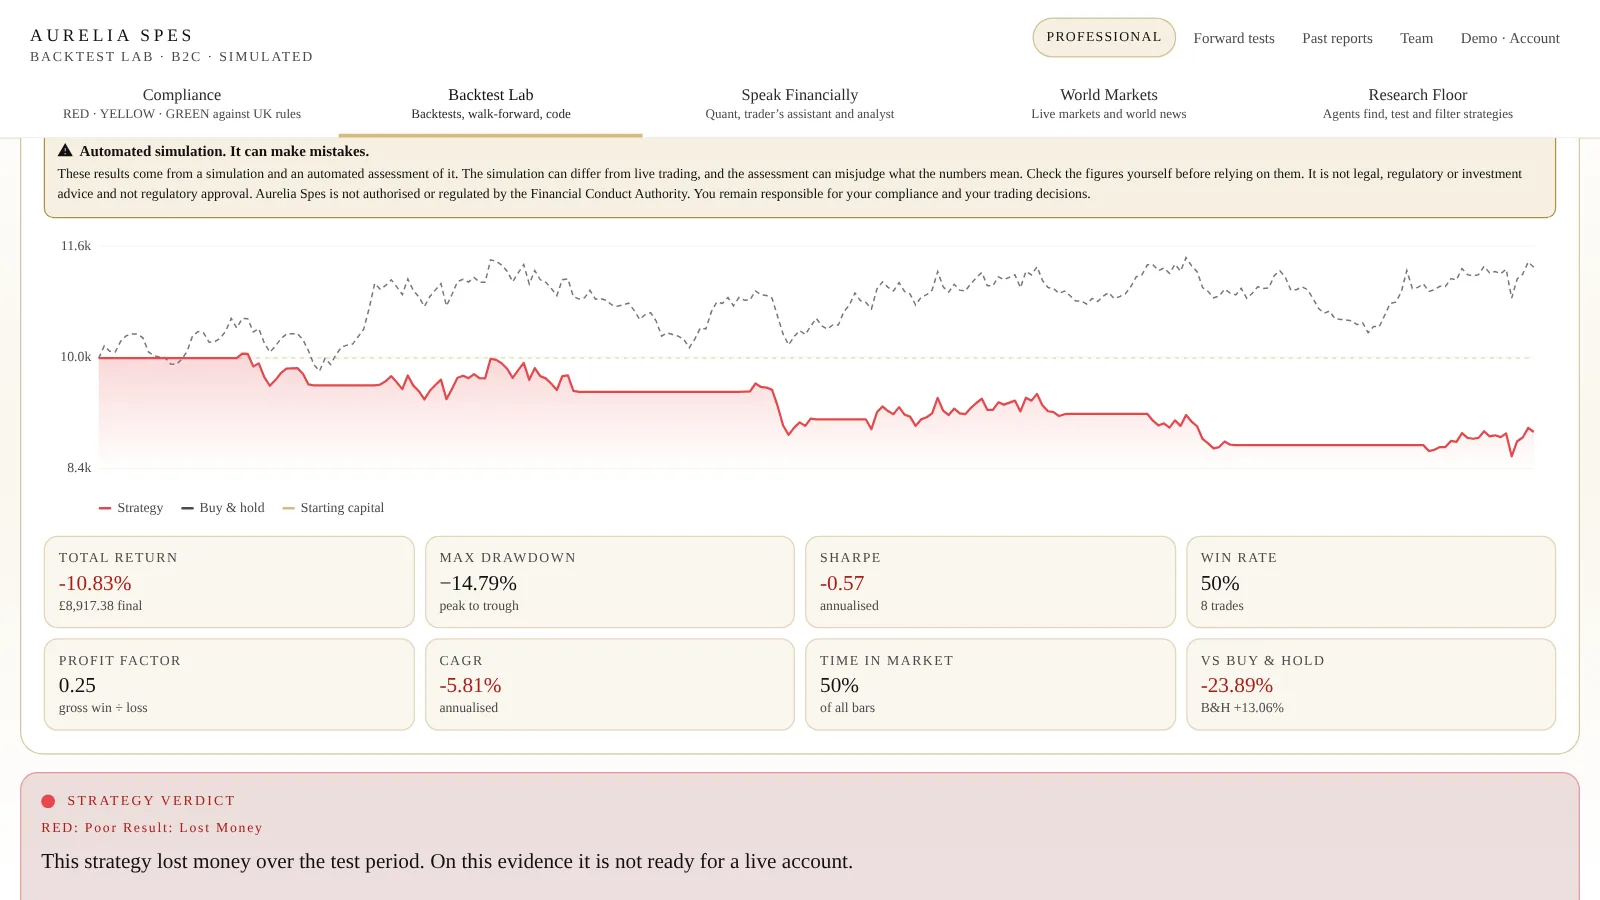Click the 'Backtest Lab · B2C · Simulated' subtitle
This screenshot has width=1600, height=900.
[x=172, y=57]
